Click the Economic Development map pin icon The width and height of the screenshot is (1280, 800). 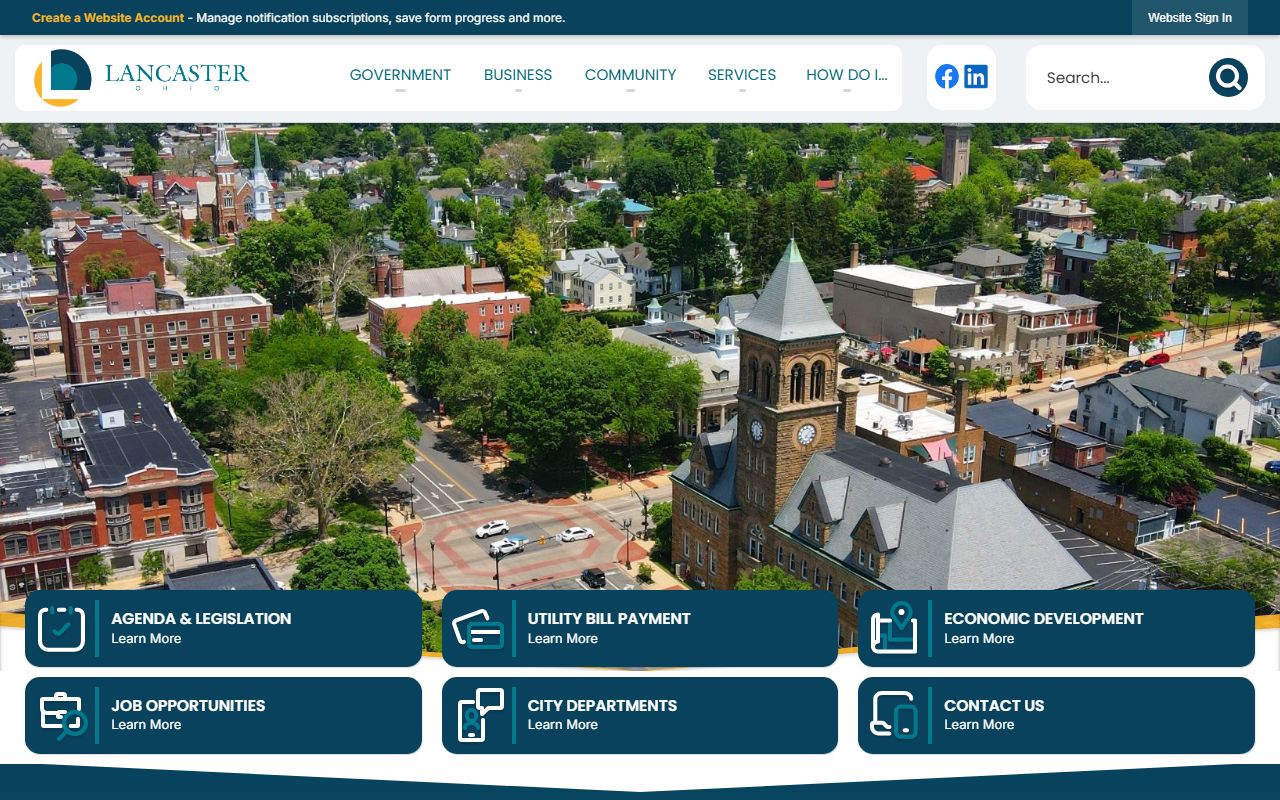pyautogui.click(x=894, y=628)
